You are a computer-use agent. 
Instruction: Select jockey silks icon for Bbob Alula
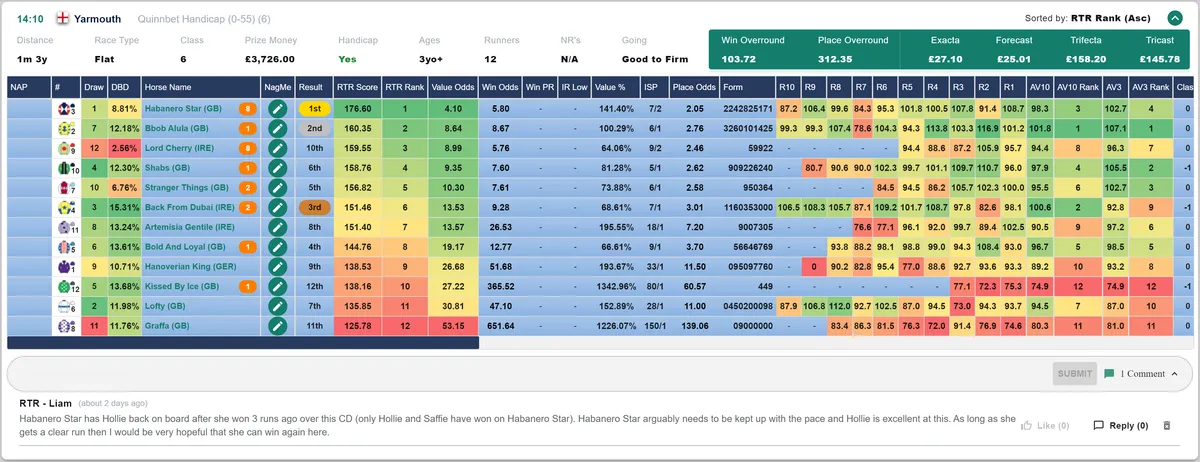66,128
